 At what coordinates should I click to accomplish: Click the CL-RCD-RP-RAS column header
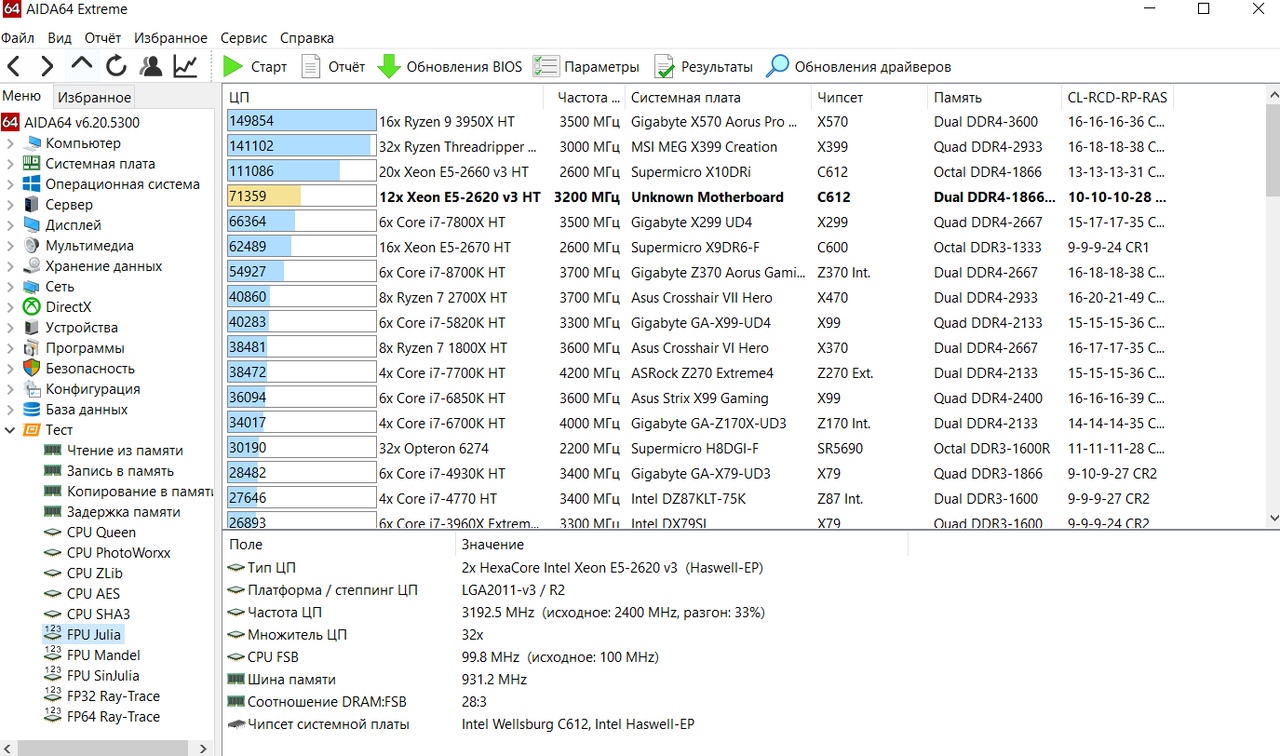click(1118, 97)
